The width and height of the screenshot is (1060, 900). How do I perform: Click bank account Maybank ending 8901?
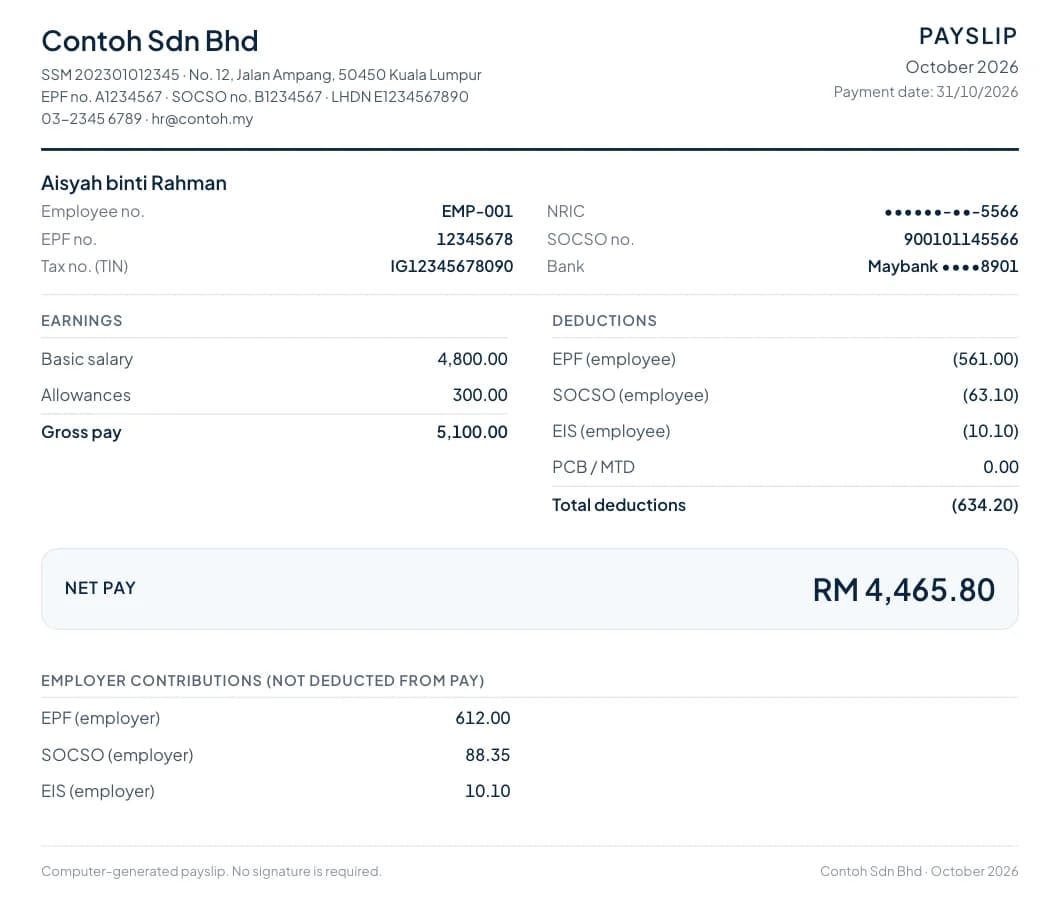pyautogui.click(x=942, y=266)
